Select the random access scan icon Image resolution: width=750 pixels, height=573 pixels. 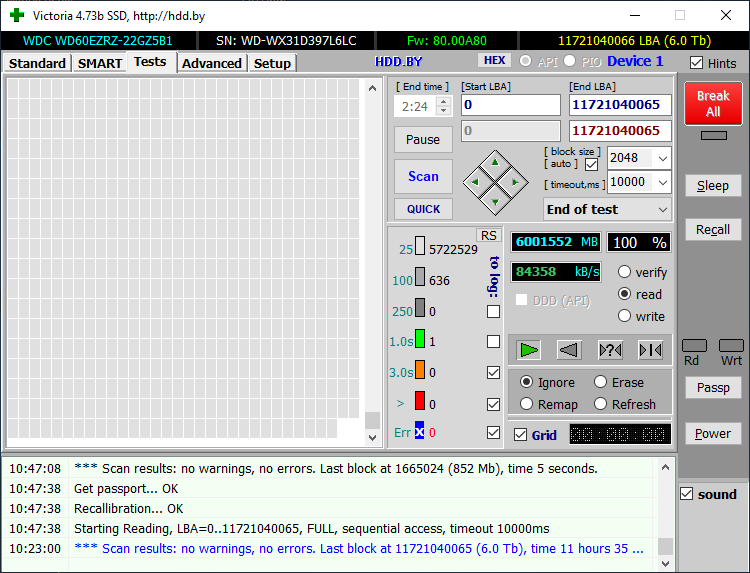coord(610,349)
